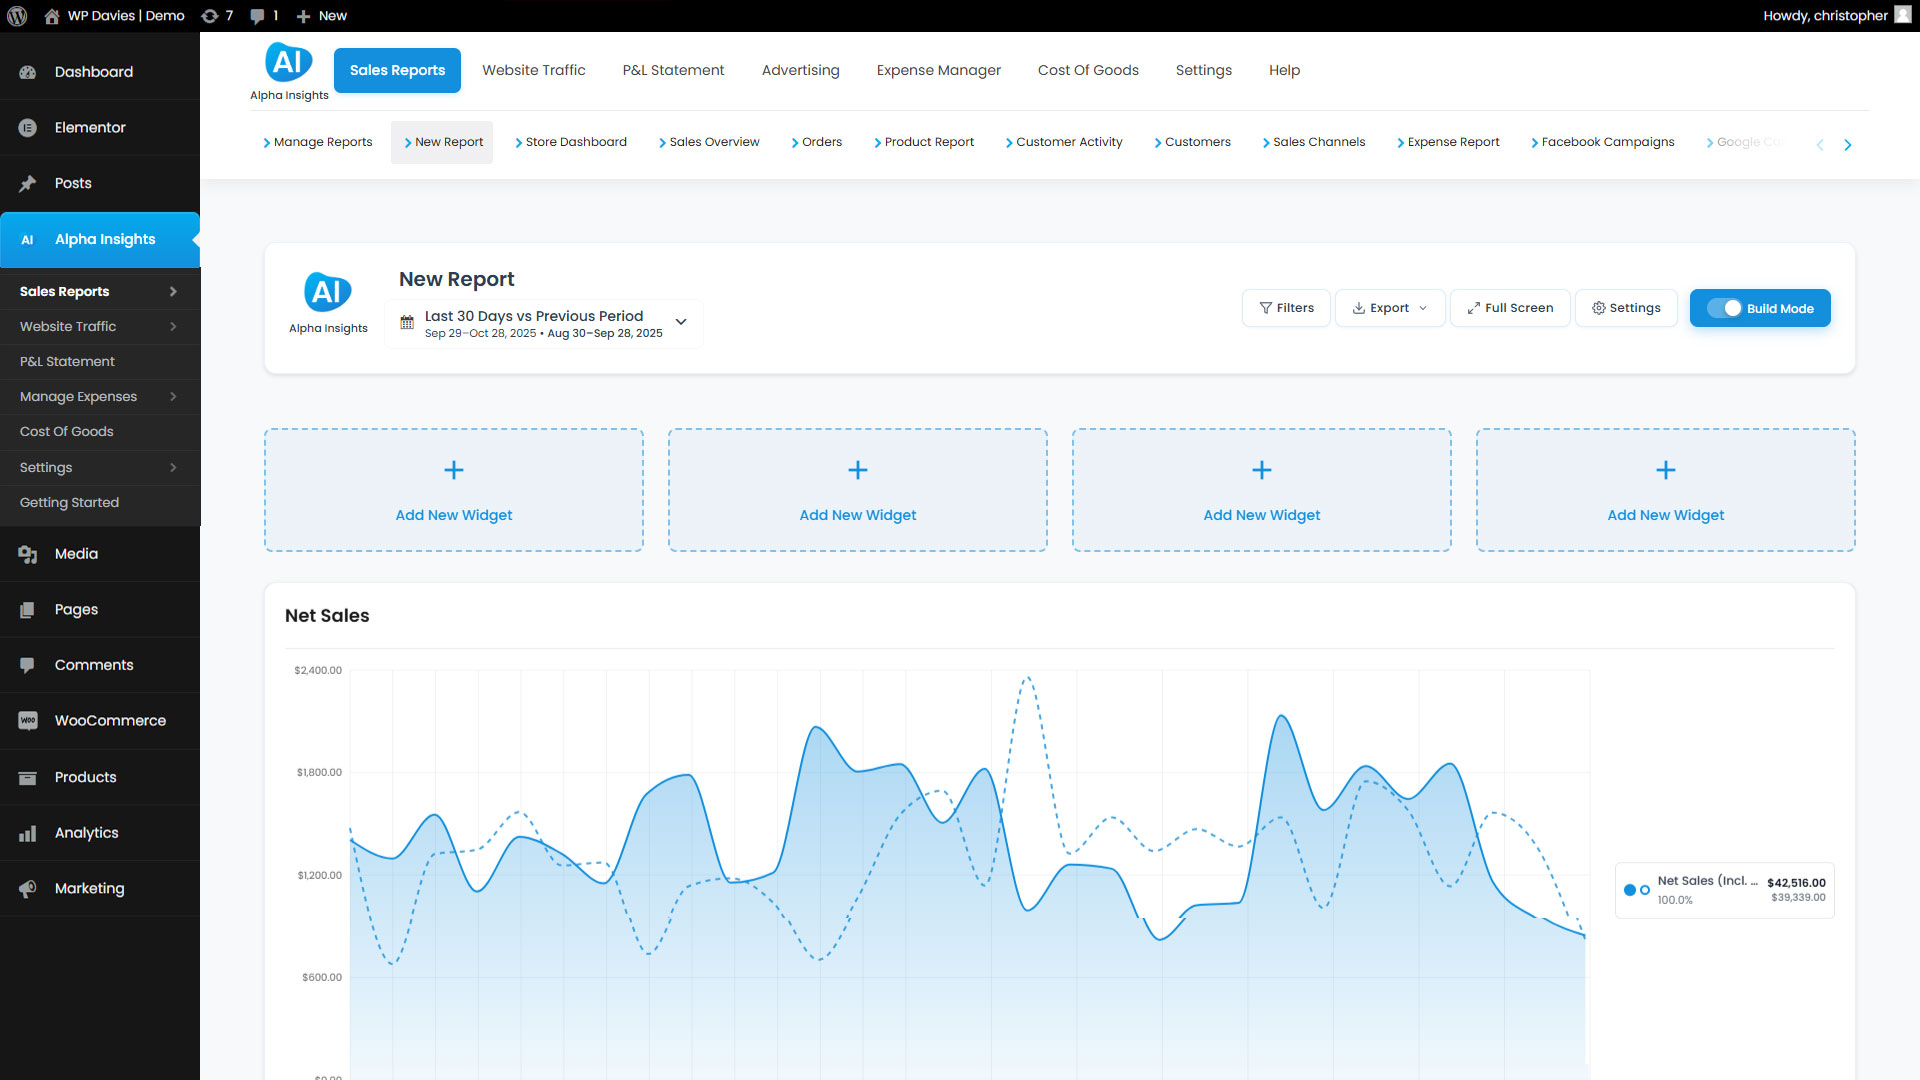Enter Full Screen view
Screen dimensions: 1920x1080
tap(1510, 308)
